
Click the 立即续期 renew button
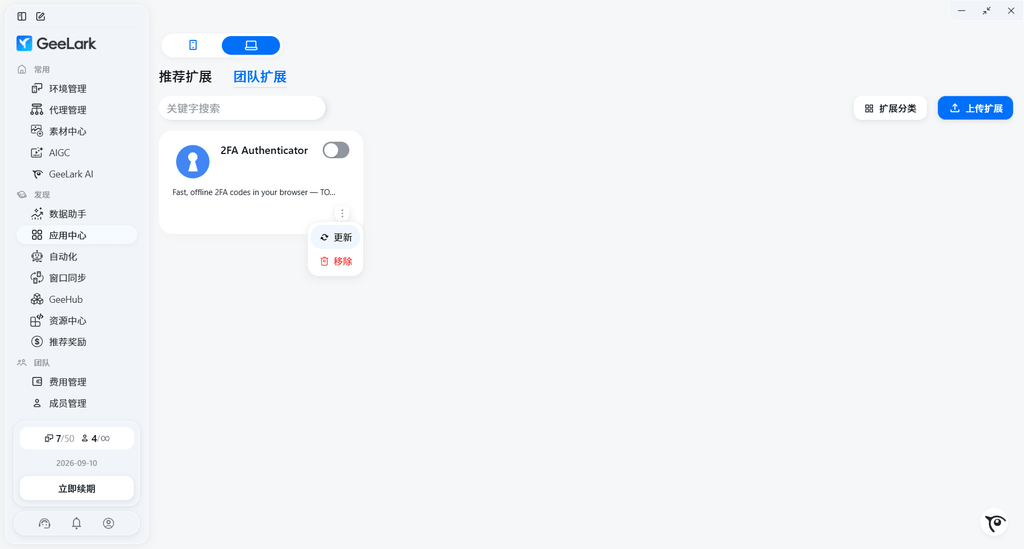[x=76, y=488]
